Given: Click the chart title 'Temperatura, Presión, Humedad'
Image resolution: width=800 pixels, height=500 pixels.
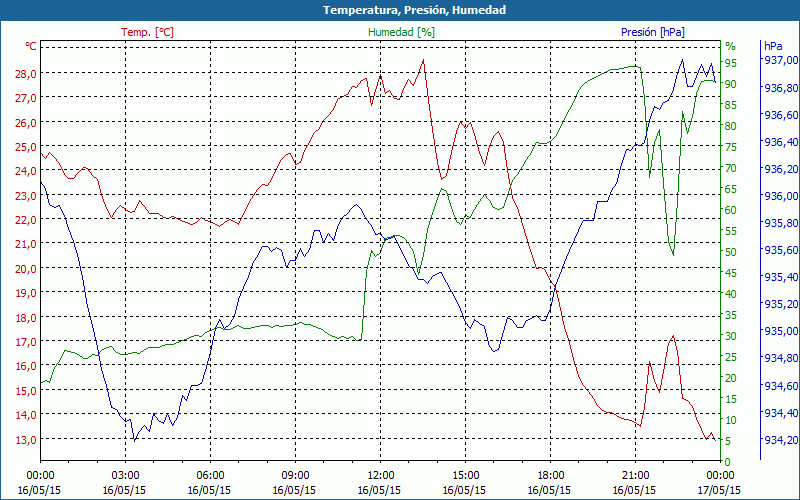Looking at the screenshot, I should click(x=414, y=10).
